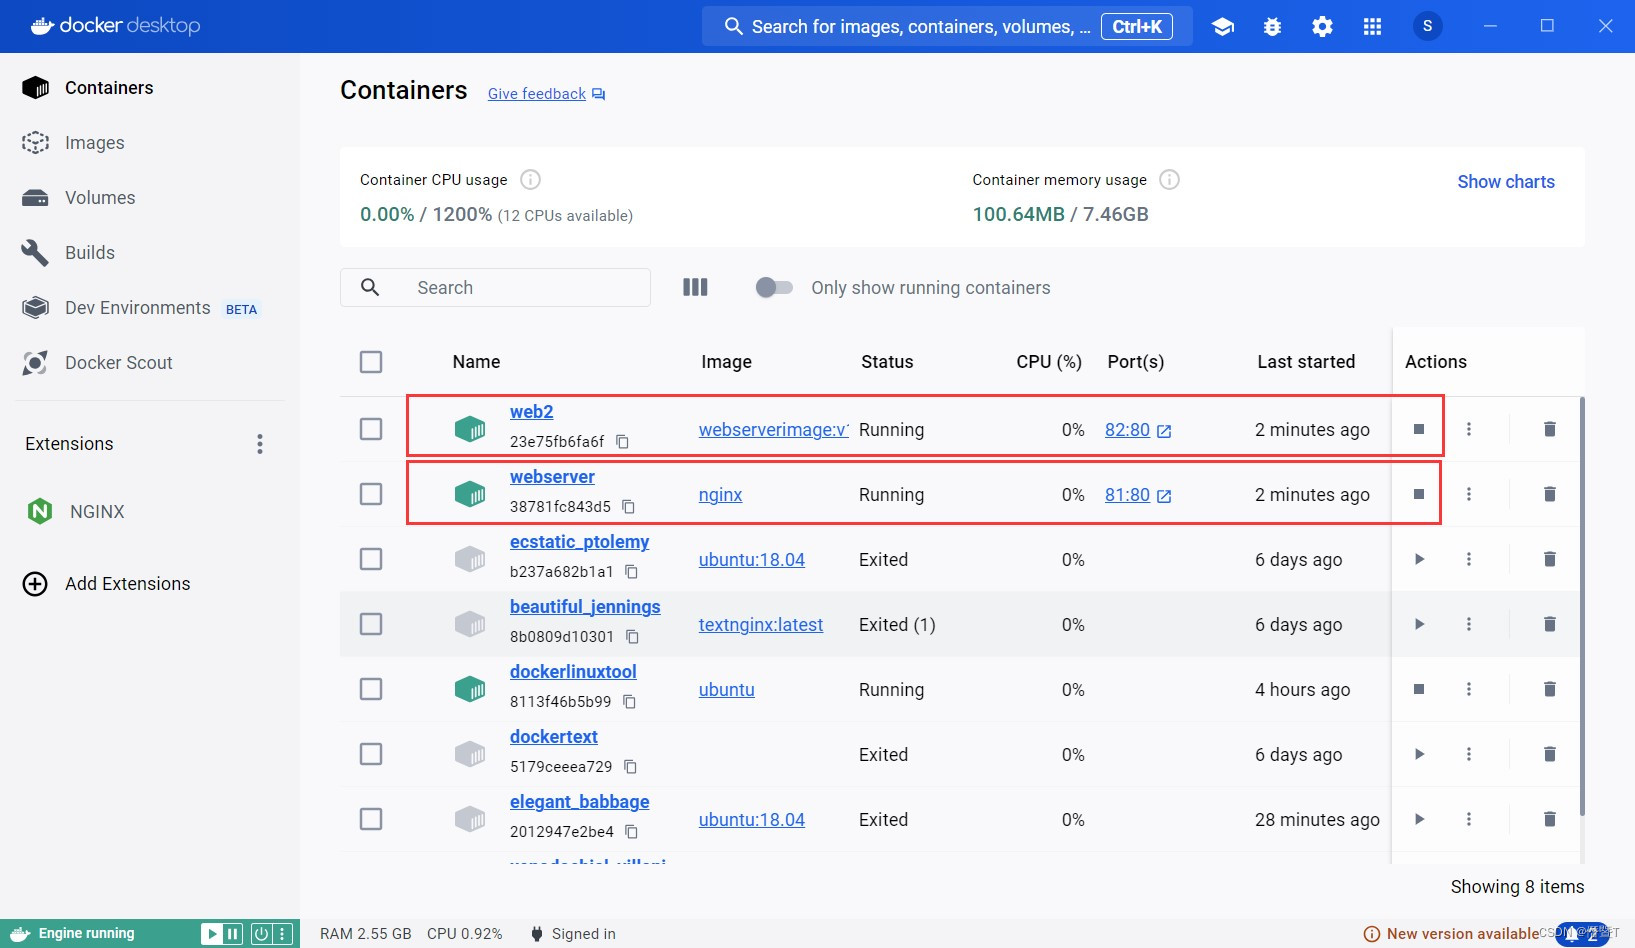Open the apps grid icon in header
The image size is (1635, 948).
[x=1372, y=27]
